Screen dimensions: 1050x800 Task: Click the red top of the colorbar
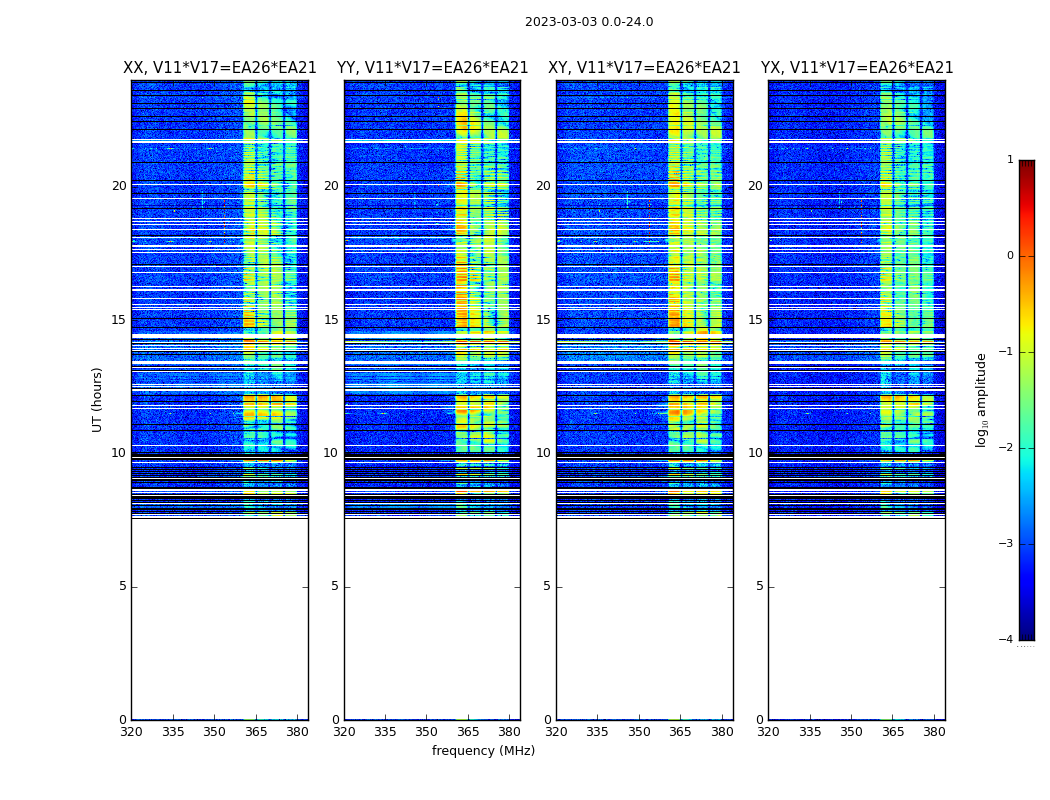point(1026,168)
